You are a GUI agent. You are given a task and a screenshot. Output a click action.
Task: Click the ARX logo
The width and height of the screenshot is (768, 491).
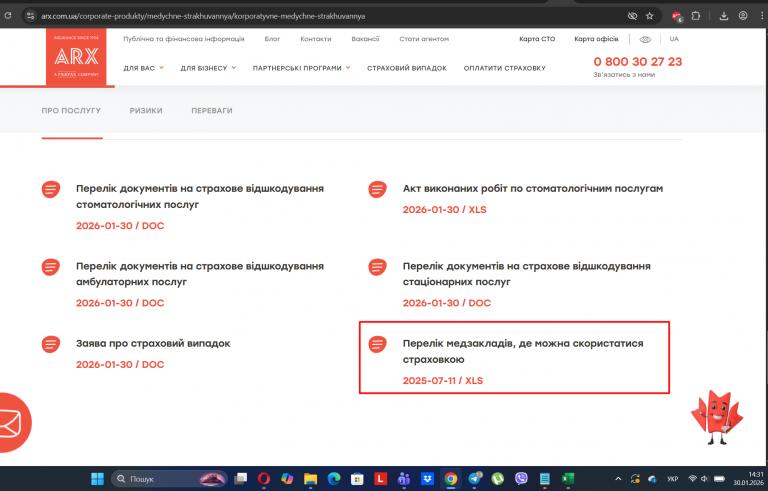coord(76,57)
